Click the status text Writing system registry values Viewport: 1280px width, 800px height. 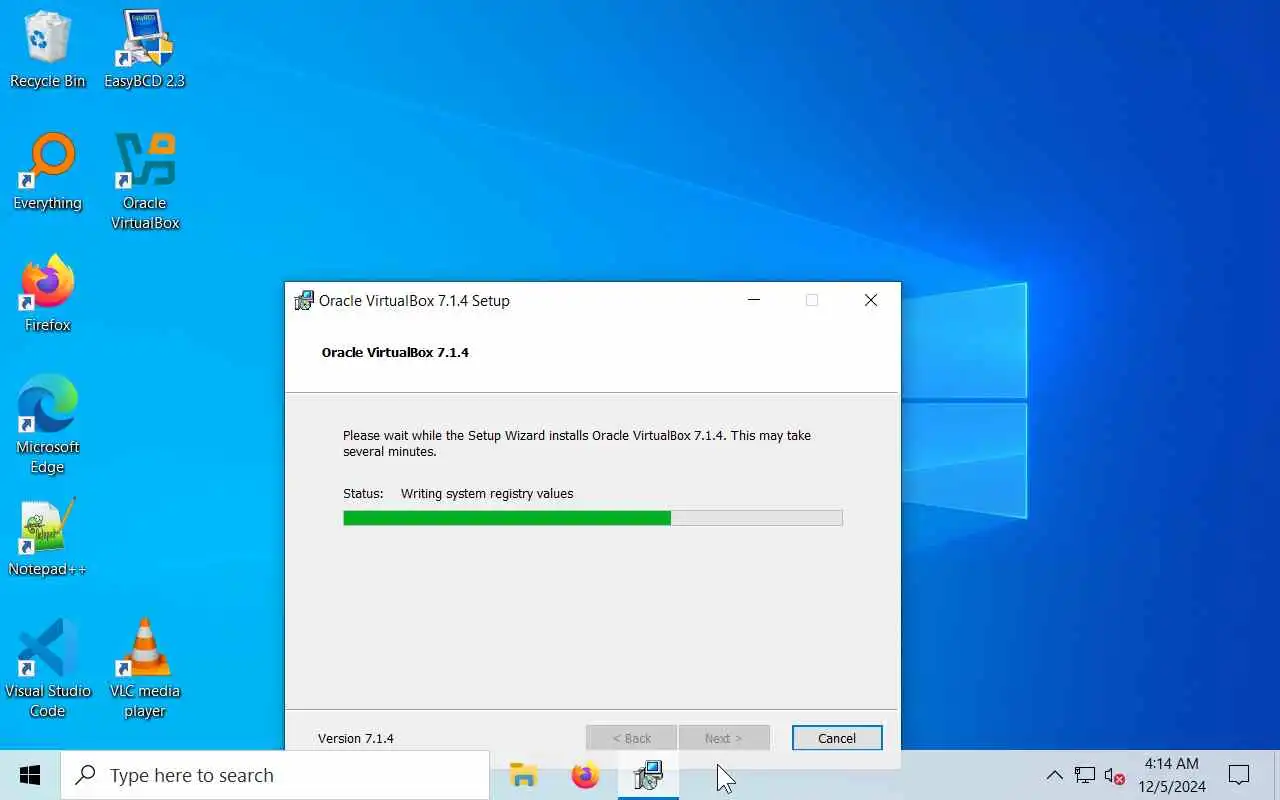(487, 493)
